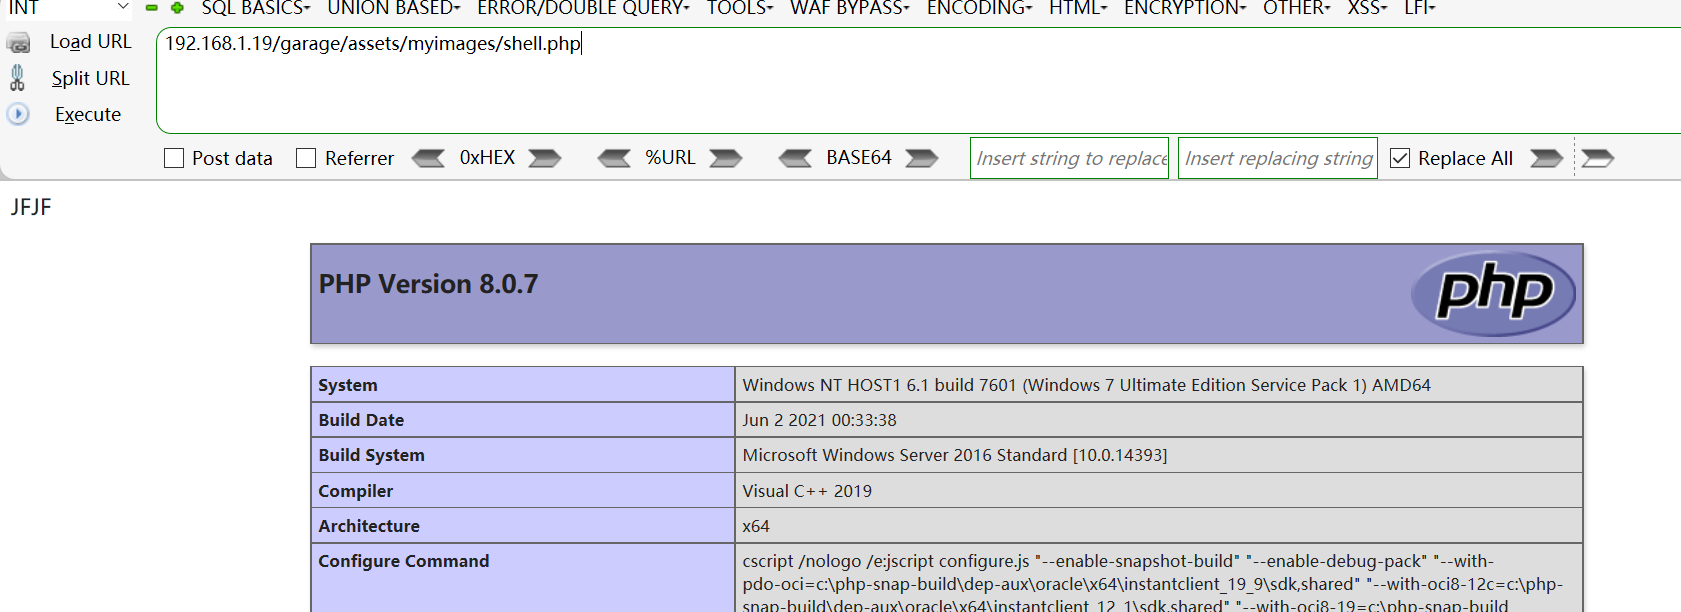Click the %URL label
The width and height of the screenshot is (1681, 612).
click(670, 158)
